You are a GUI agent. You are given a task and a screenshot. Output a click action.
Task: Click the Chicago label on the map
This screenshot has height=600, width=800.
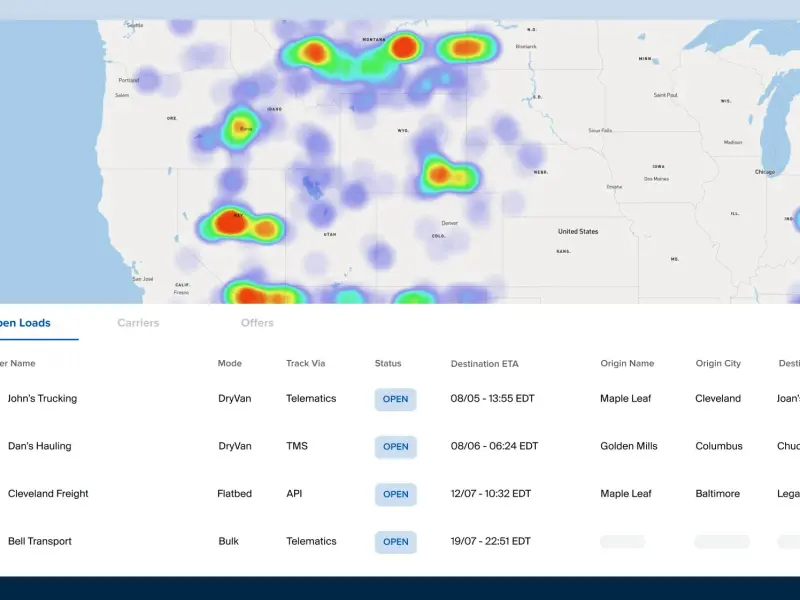tap(765, 172)
